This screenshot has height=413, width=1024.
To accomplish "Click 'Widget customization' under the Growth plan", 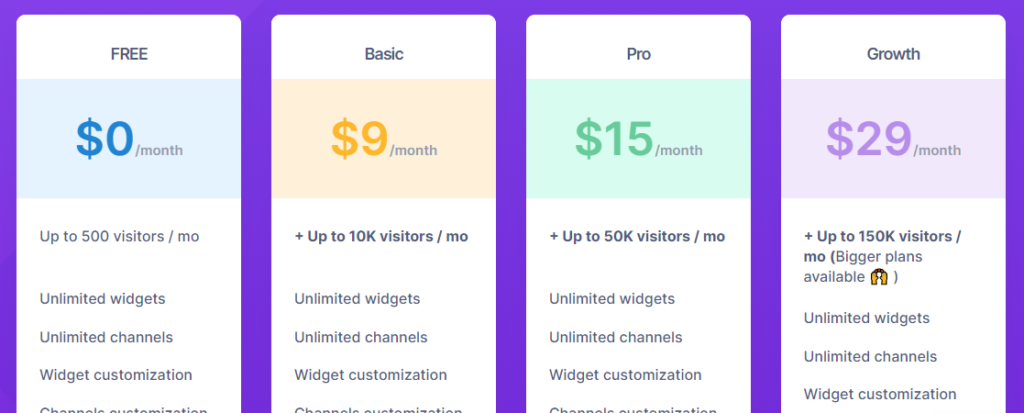I will click(x=880, y=394).
